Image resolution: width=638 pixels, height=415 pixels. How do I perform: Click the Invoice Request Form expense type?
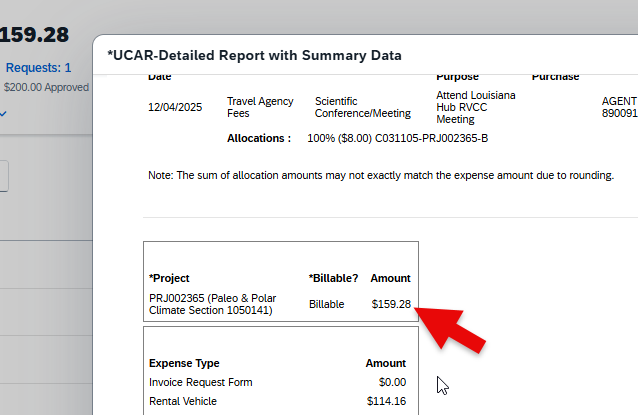[x=201, y=382]
